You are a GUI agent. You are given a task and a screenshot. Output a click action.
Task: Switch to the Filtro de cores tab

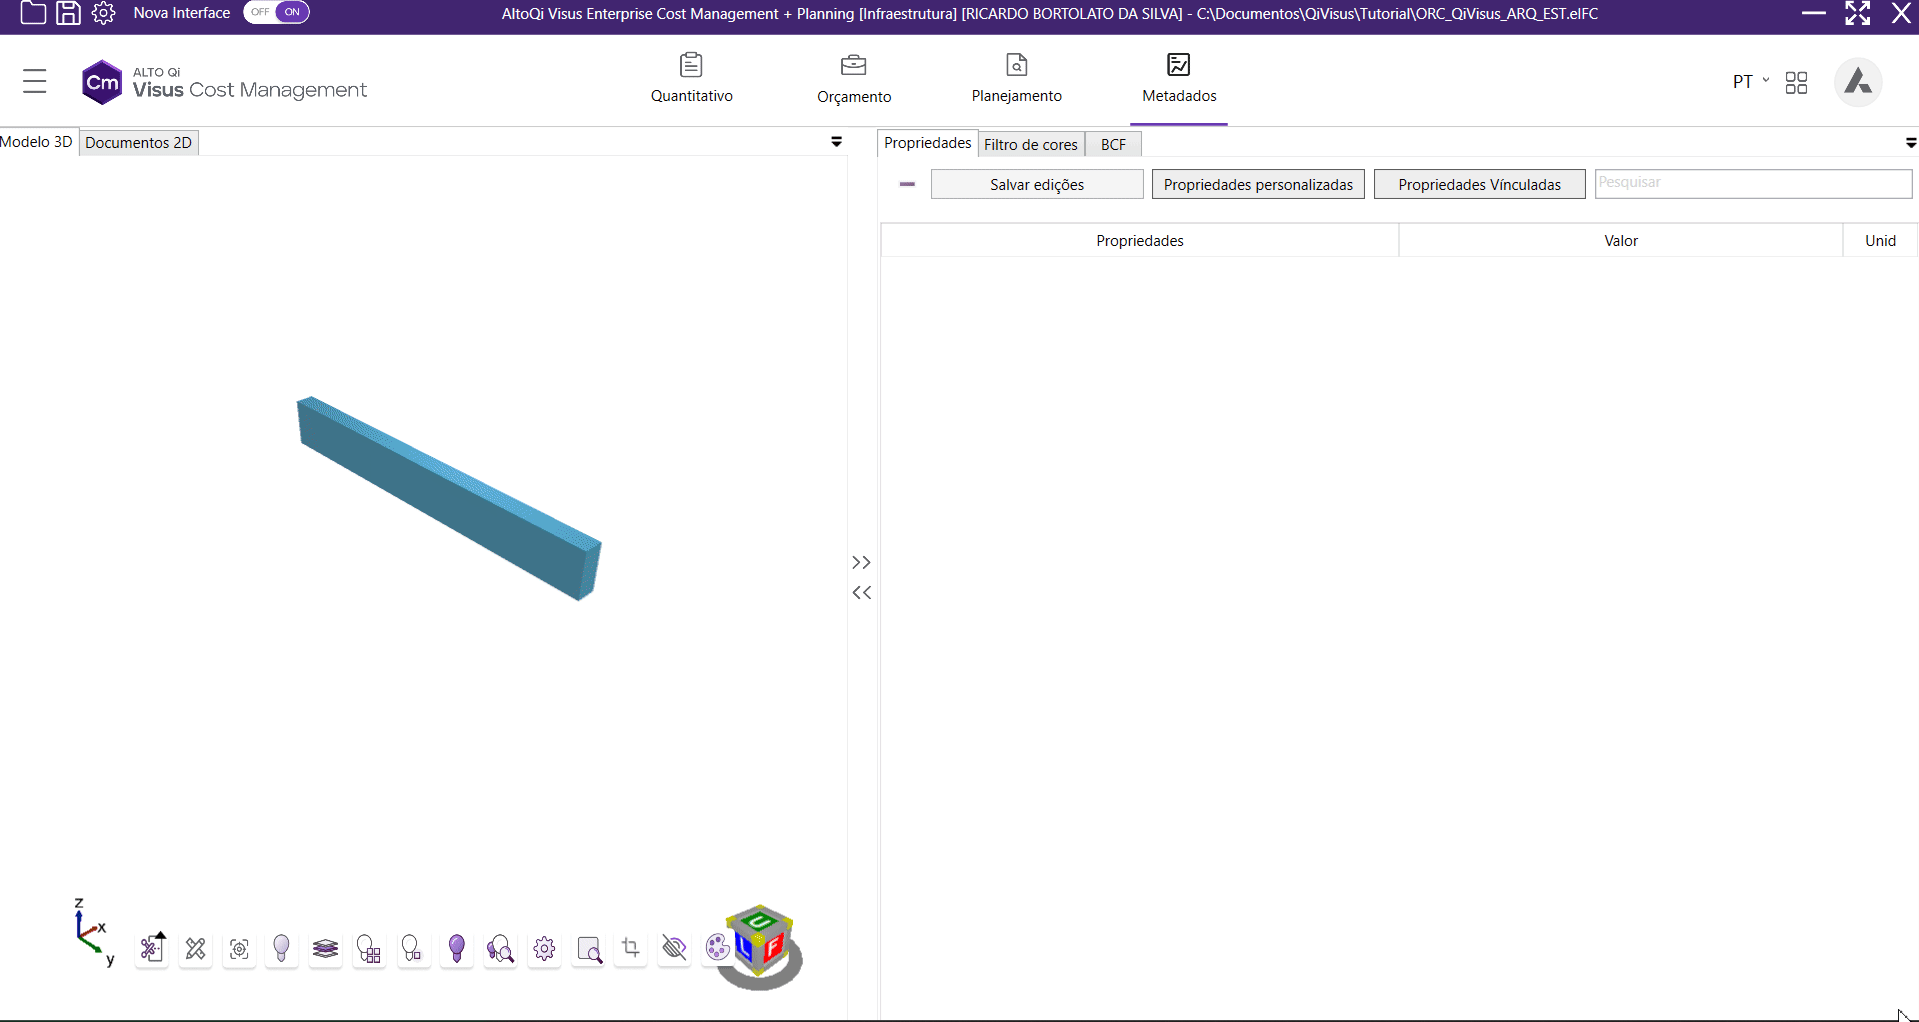coord(1030,144)
